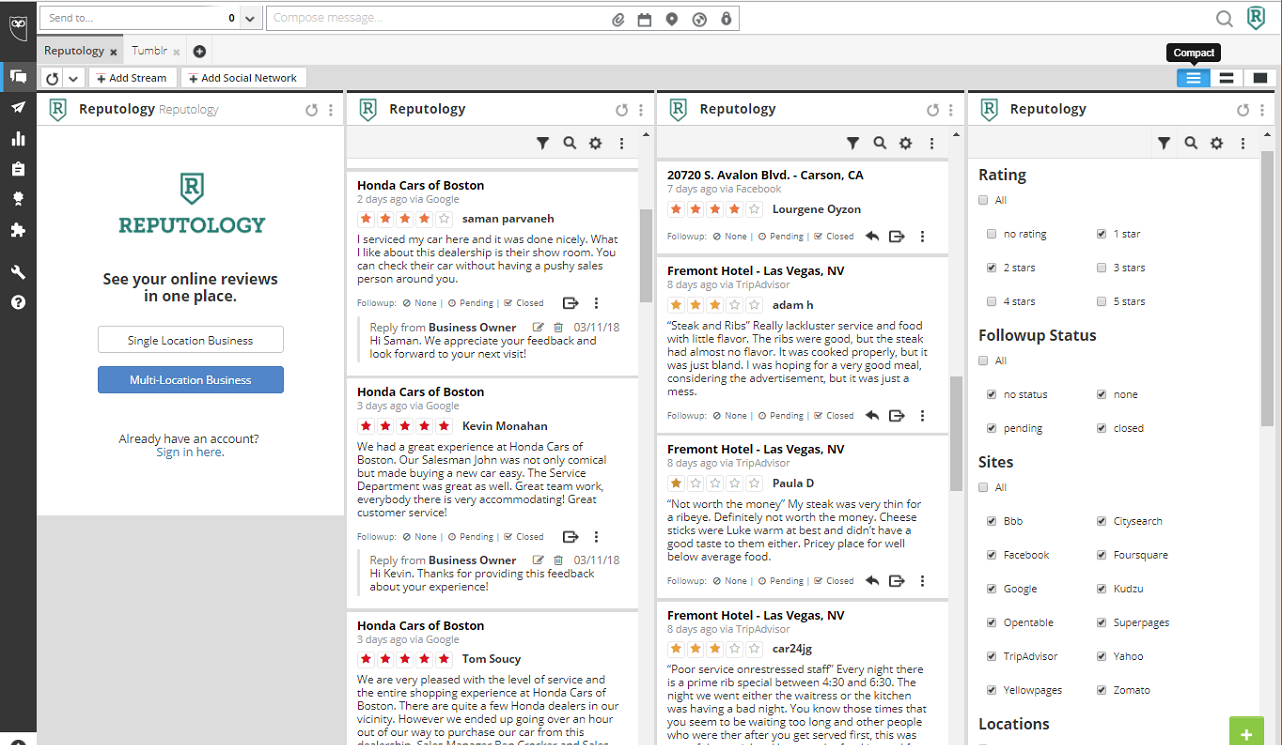1282x745 pixels.
Task: Expand the refresh options chevron in the toolbar
Action: pos(73,77)
